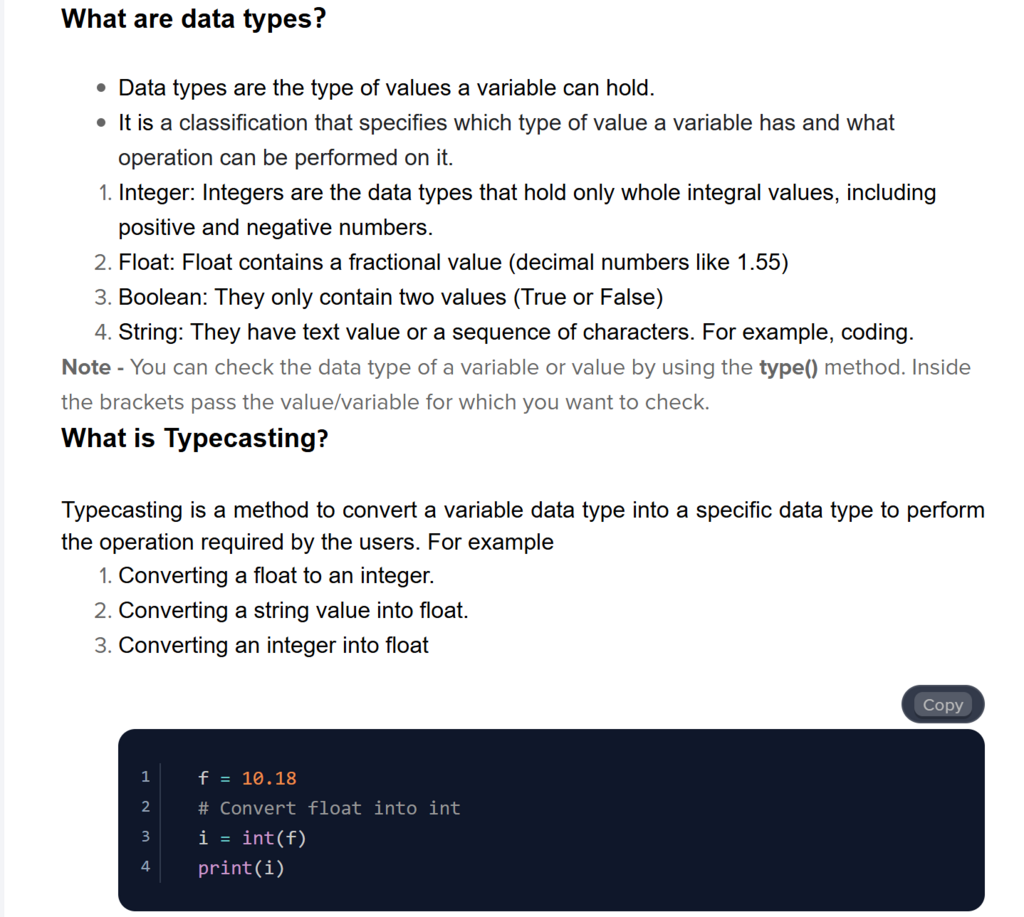Screen dimensions: 1024x917
Task: Click the orange 10.18 value in the code
Action: pos(269,778)
